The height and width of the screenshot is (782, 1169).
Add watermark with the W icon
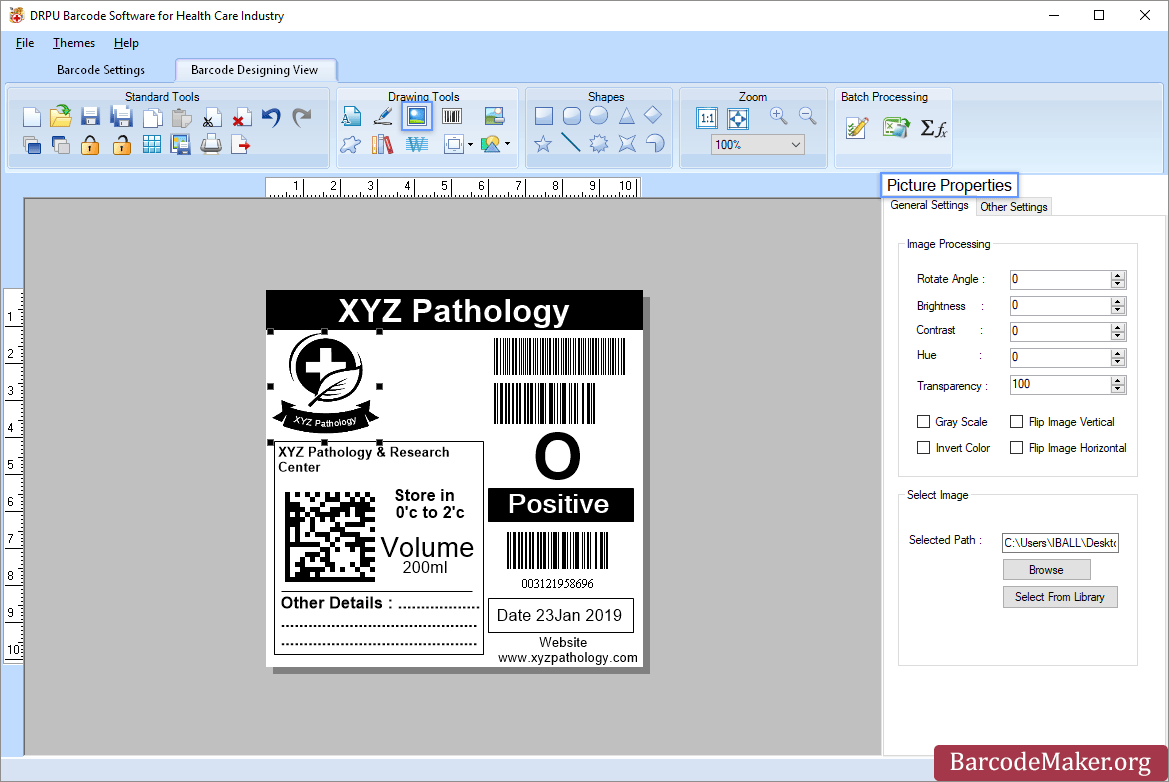tap(417, 144)
